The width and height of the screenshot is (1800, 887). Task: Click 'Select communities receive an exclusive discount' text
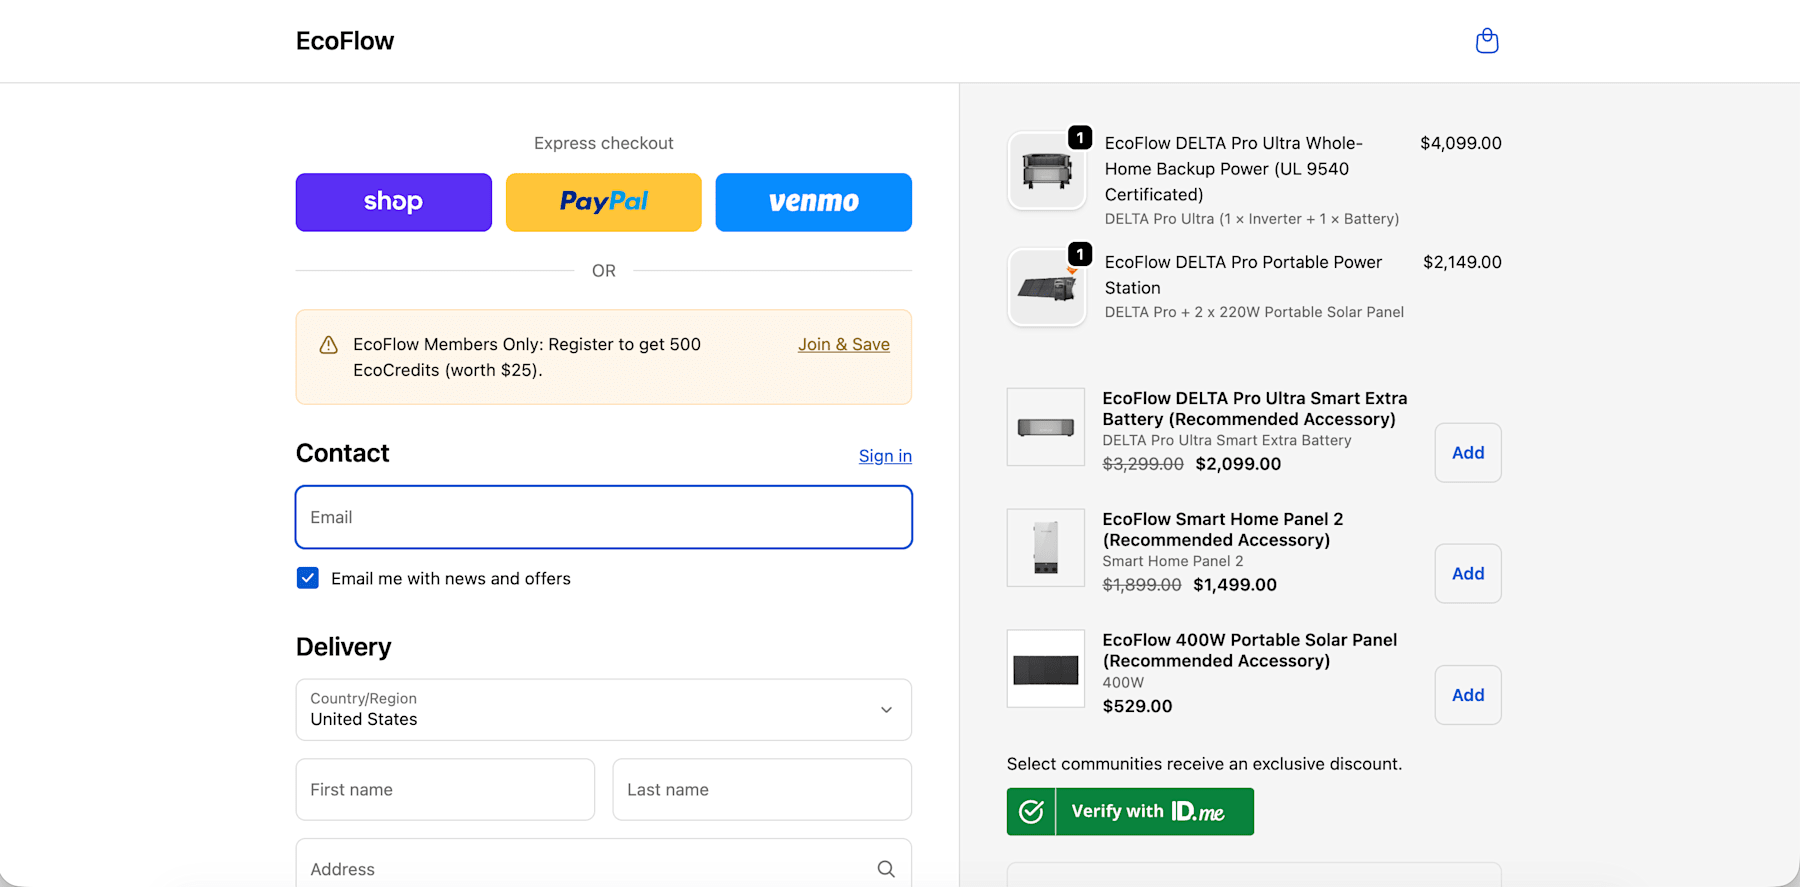click(1204, 764)
